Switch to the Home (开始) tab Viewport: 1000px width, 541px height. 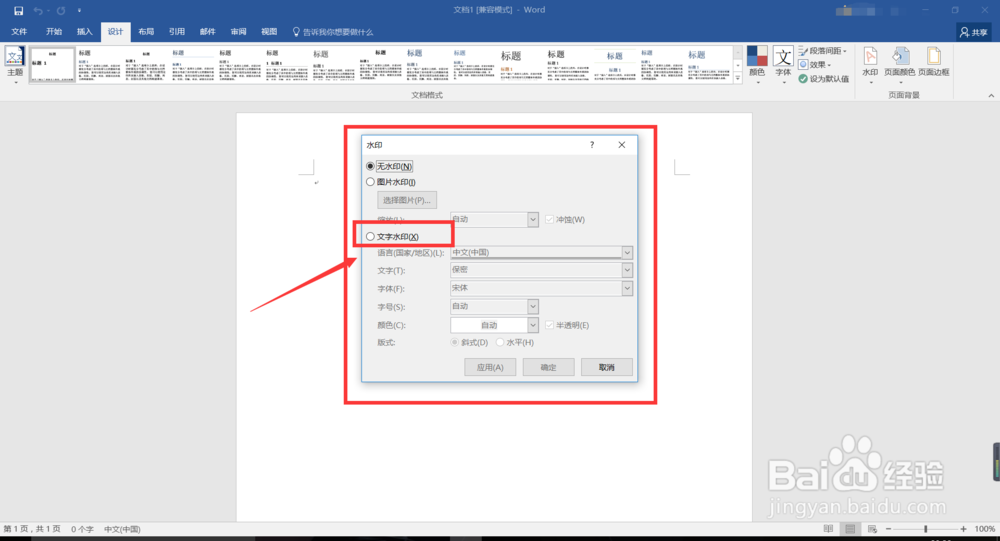tap(54, 32)
